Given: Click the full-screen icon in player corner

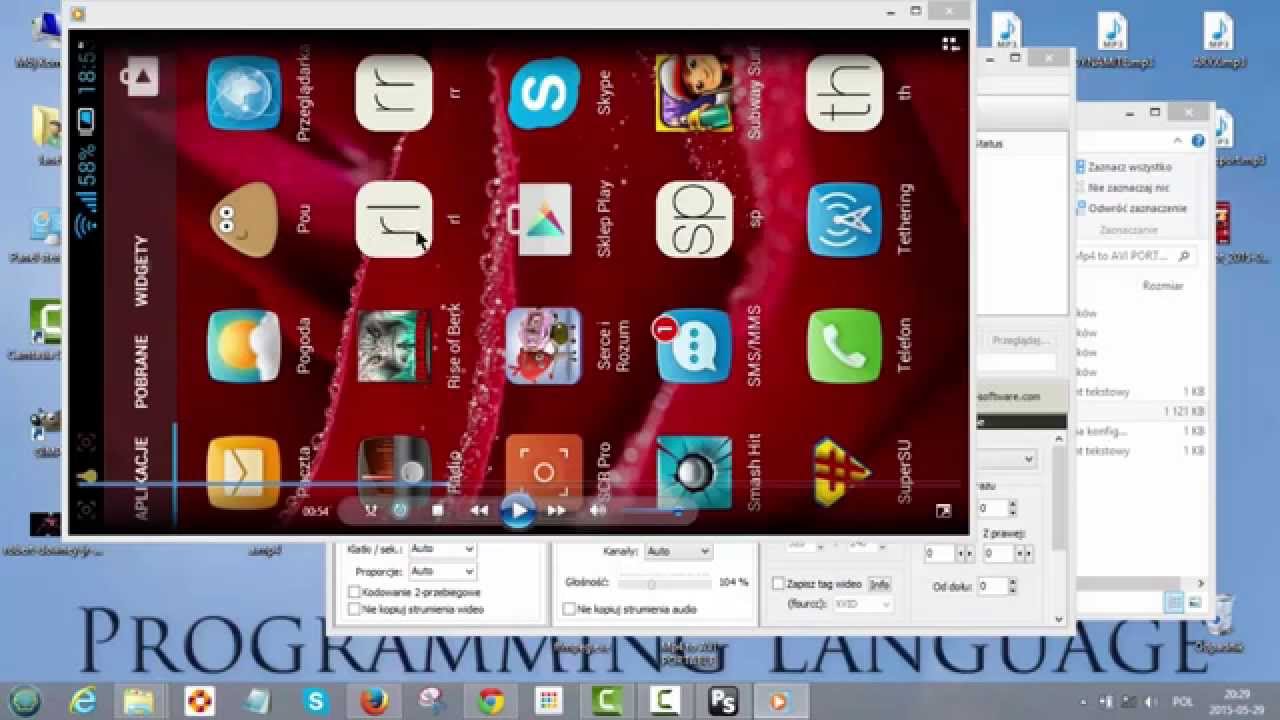Looking at the screenshot, I should [x=942, y=511].
